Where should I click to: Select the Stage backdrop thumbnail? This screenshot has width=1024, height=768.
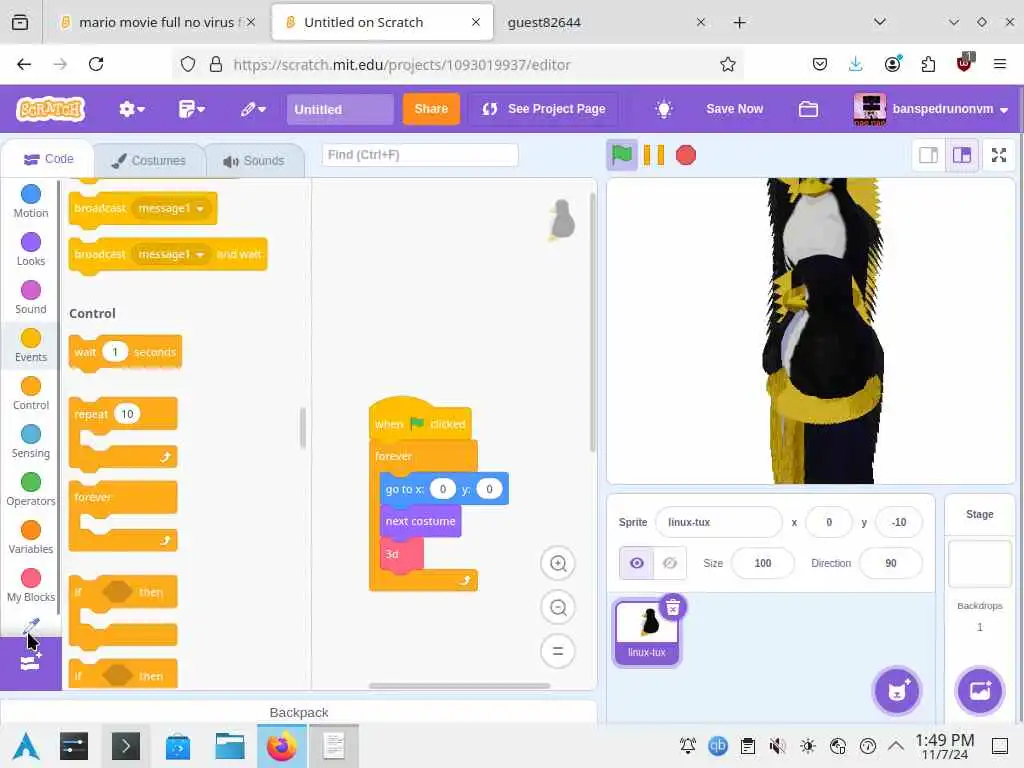(x=980, y=564)
